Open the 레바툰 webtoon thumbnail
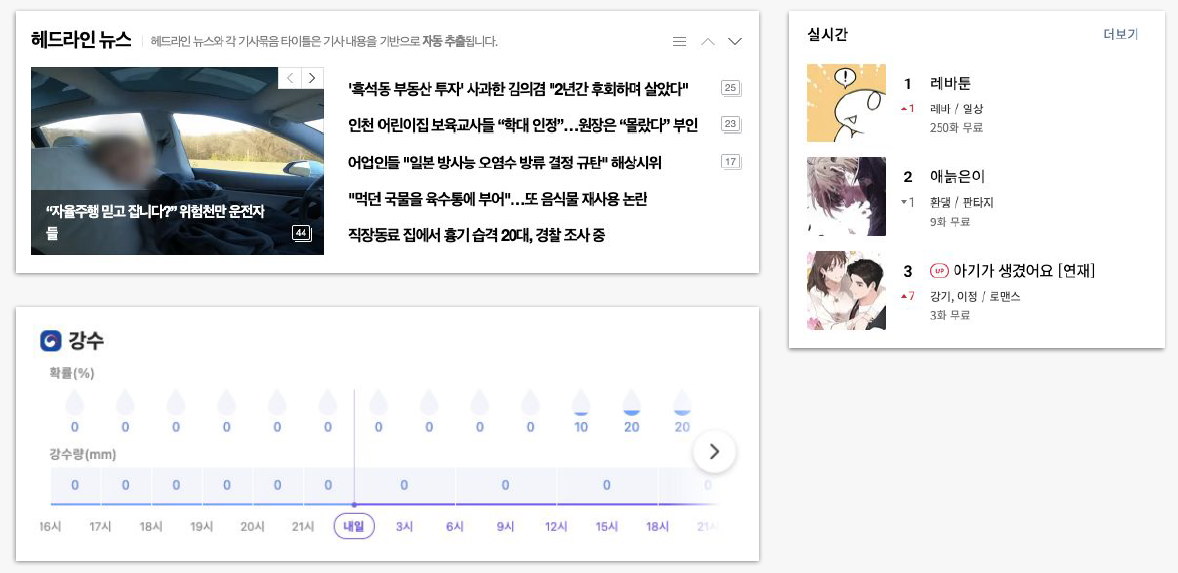Image resolution: width=1178 pixels, height=573 pixels. (846, 103)
